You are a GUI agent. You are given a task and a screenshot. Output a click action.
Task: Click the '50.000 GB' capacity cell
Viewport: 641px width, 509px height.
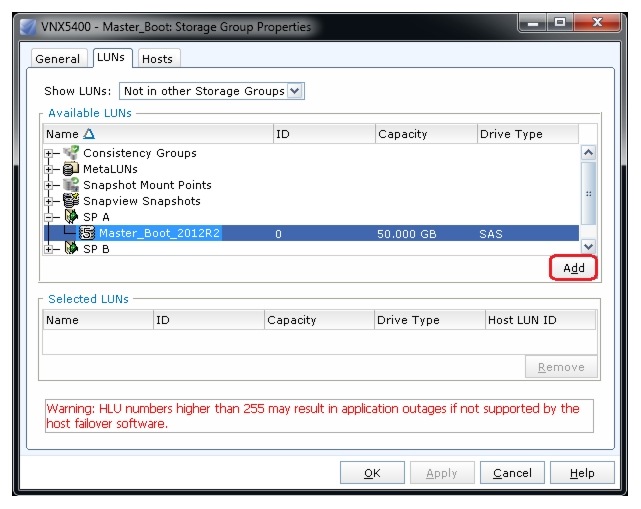pos(407,233)
